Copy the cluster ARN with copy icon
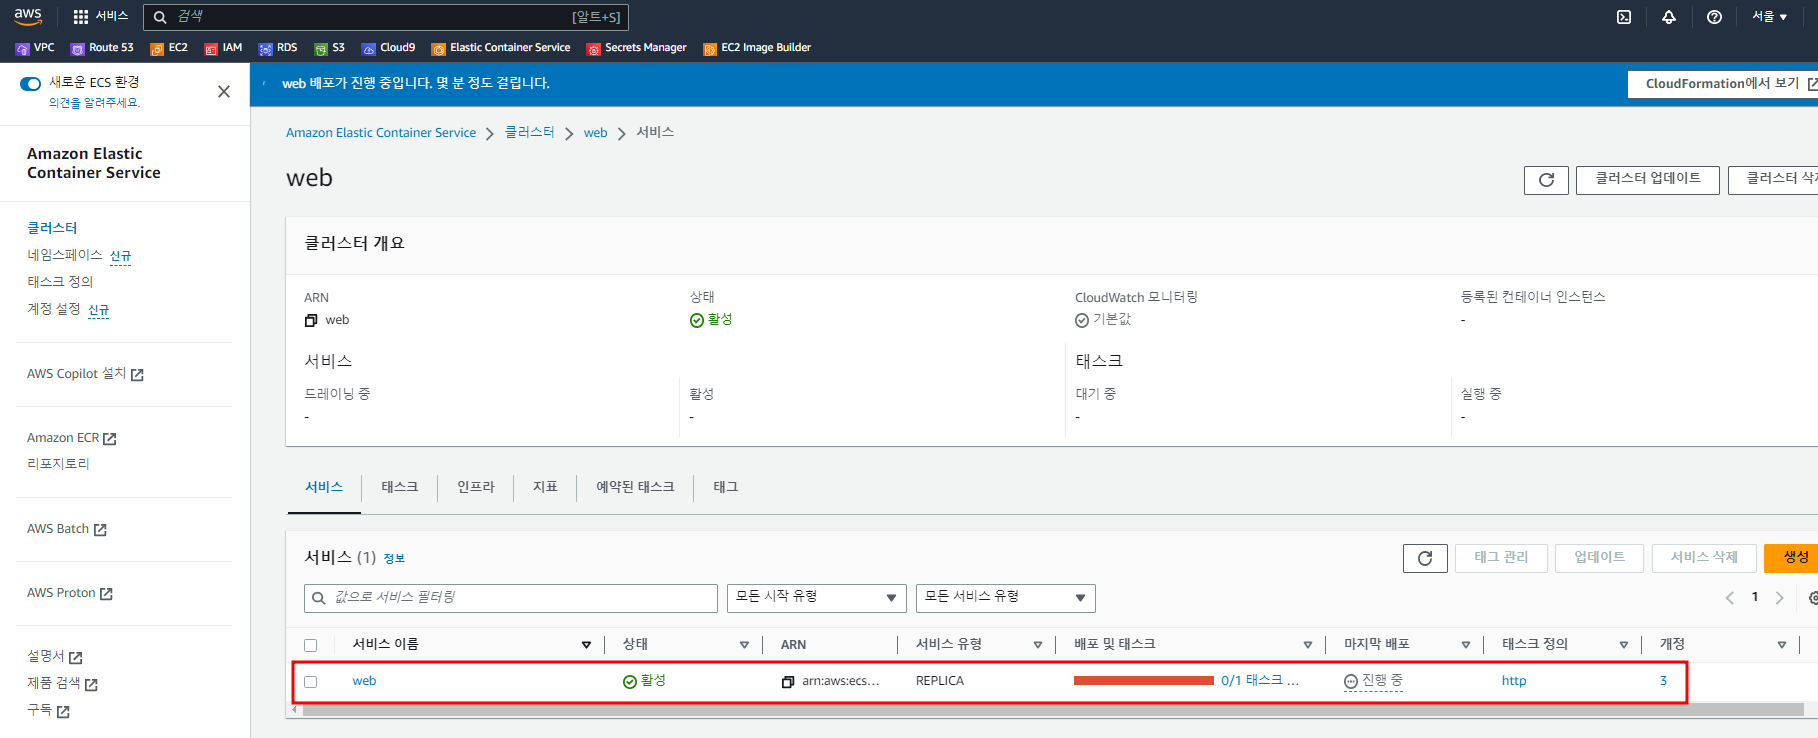1818x738 pixels. 311,320
